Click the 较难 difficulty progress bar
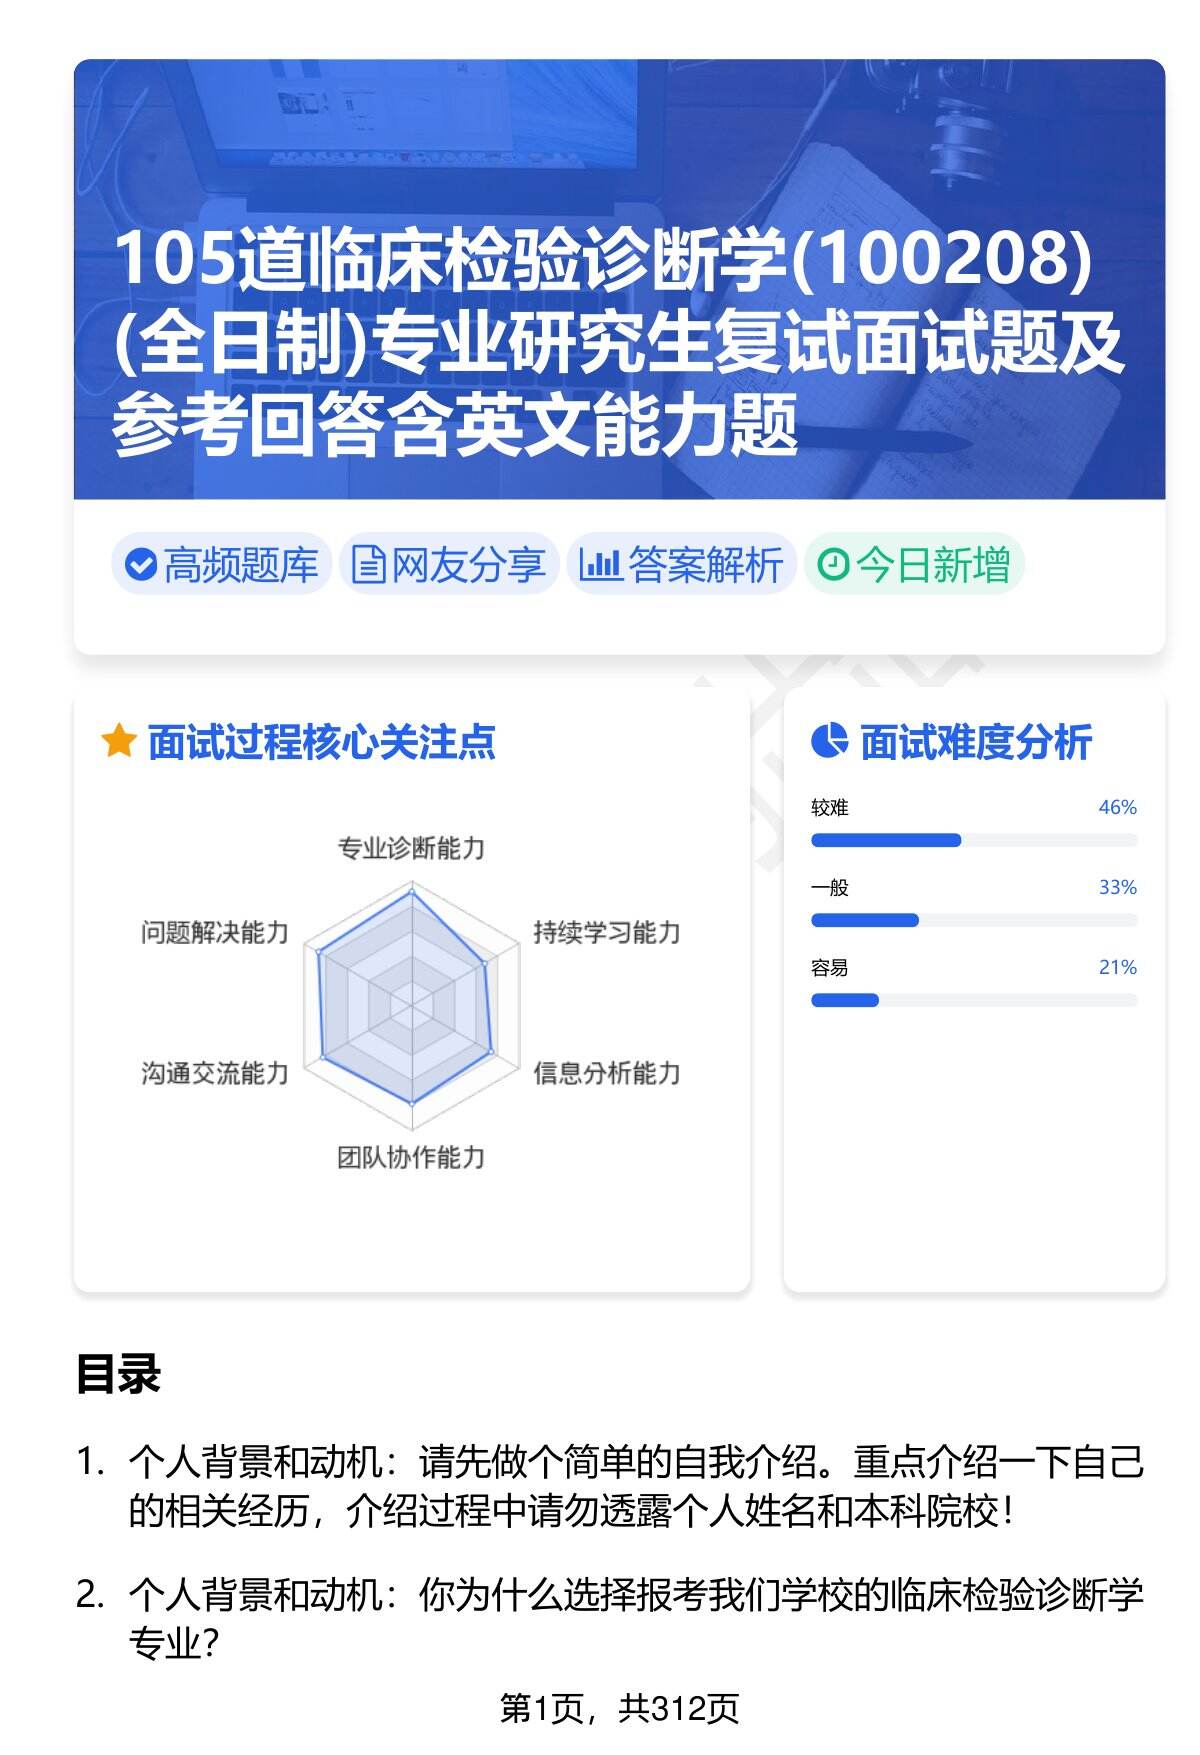1200x1755 pixels. click(973, 840)
